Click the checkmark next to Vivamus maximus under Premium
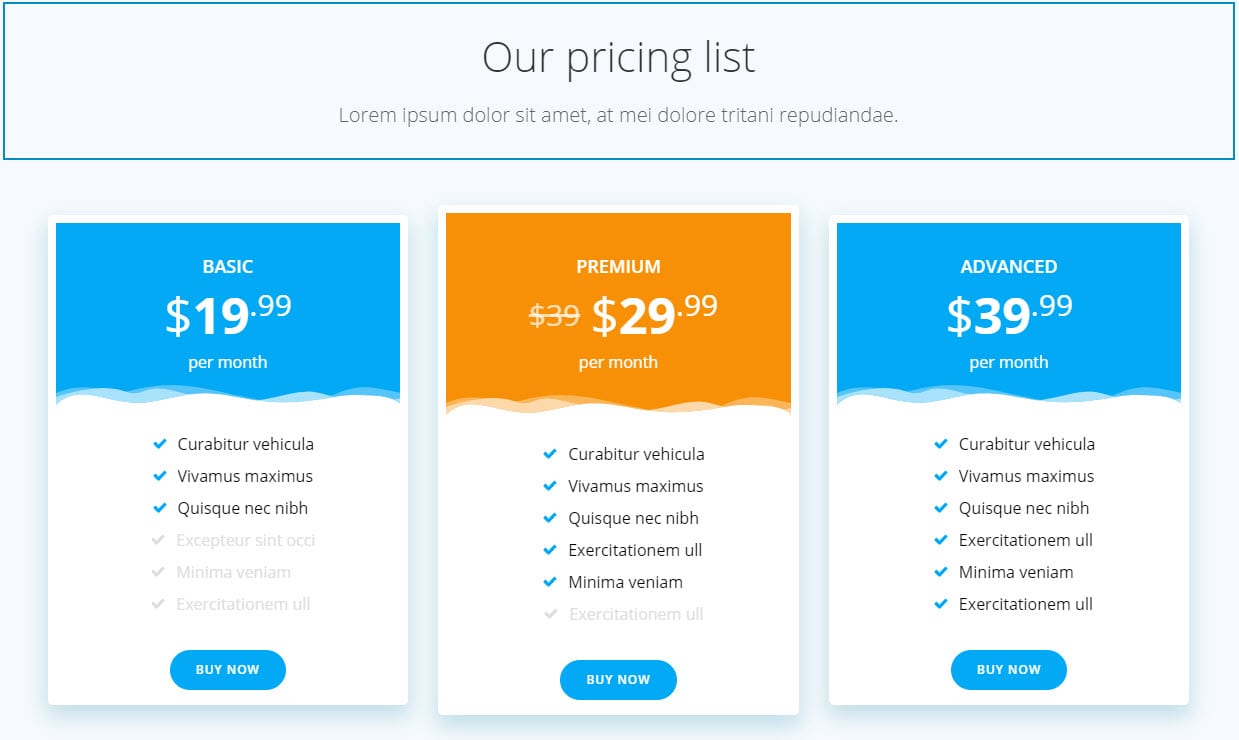This screenshot has width=1239, height=740. click(x=550, y=486)
